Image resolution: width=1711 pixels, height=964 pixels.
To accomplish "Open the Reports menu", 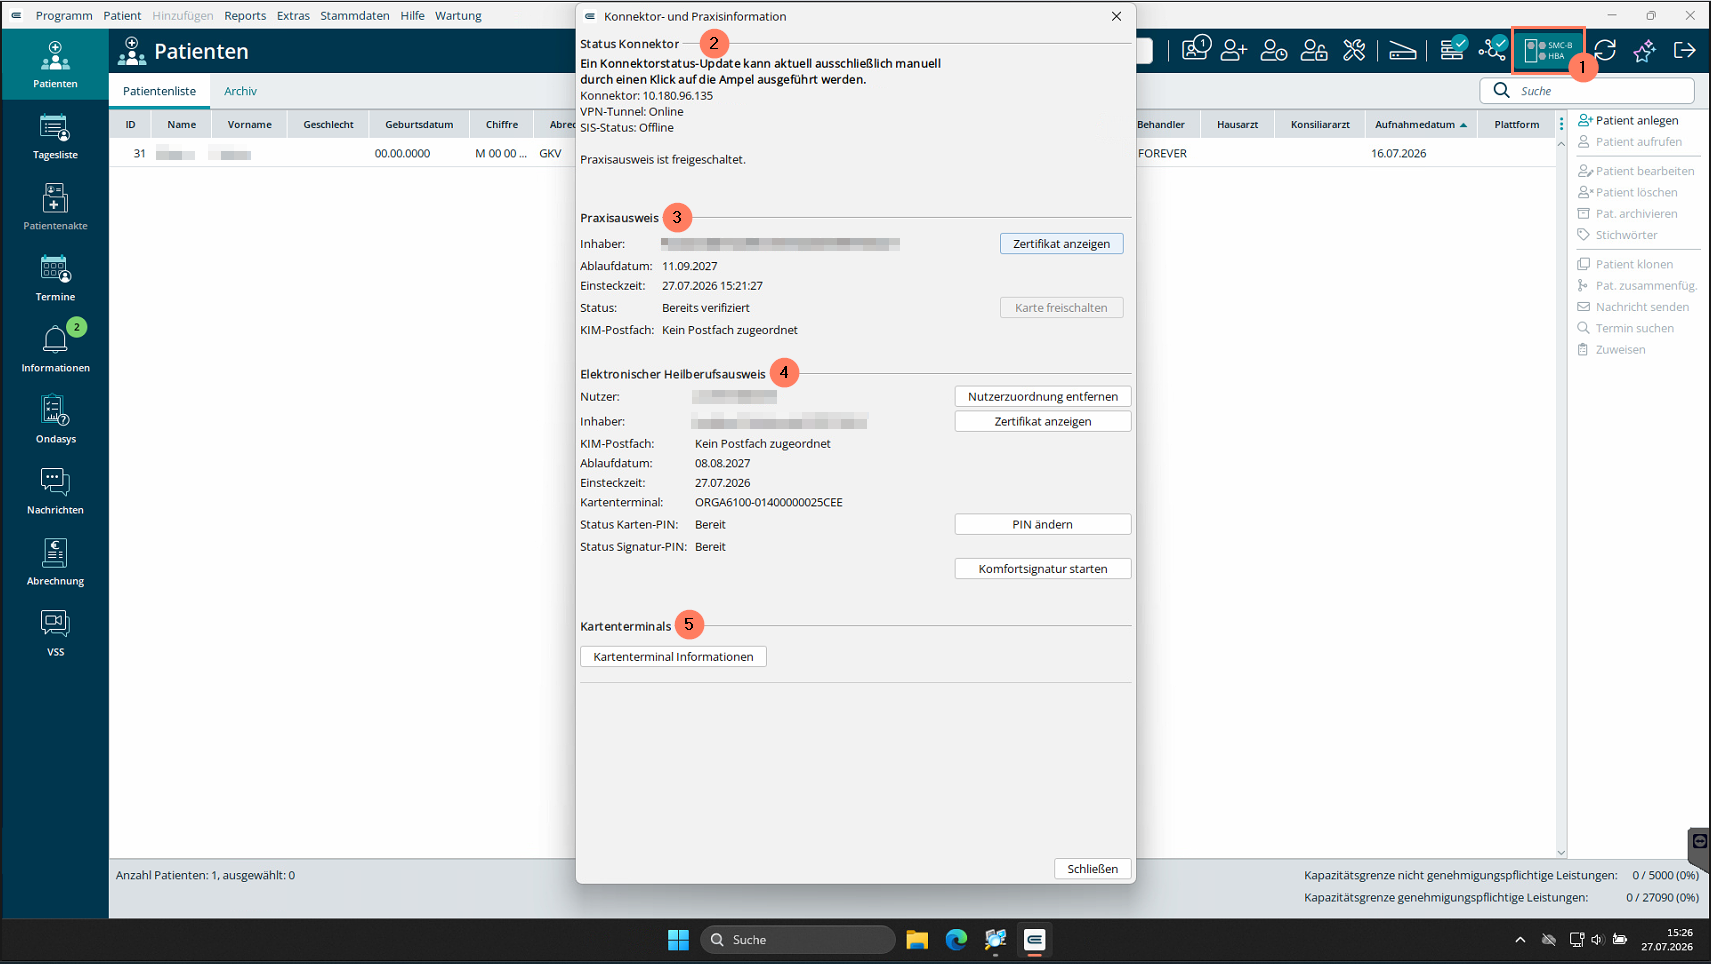I will [245, 15].
